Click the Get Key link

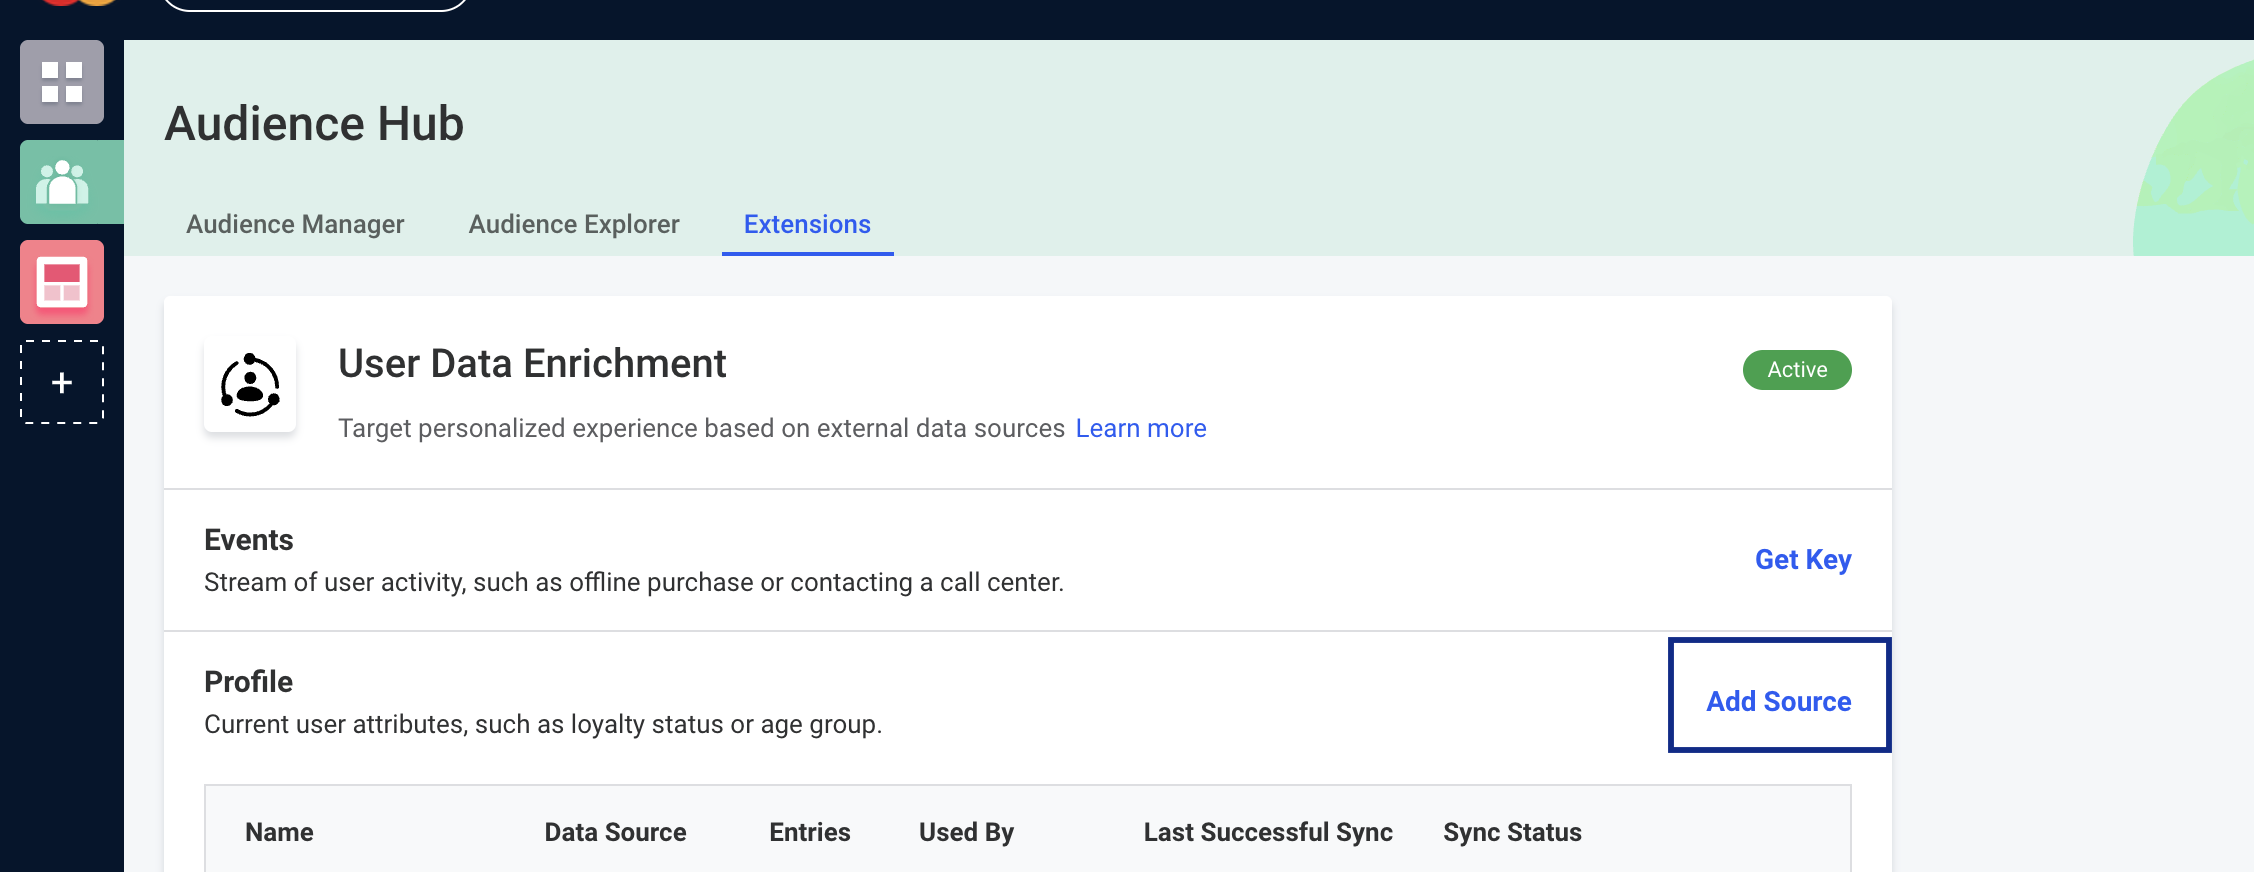(1803, 560)
